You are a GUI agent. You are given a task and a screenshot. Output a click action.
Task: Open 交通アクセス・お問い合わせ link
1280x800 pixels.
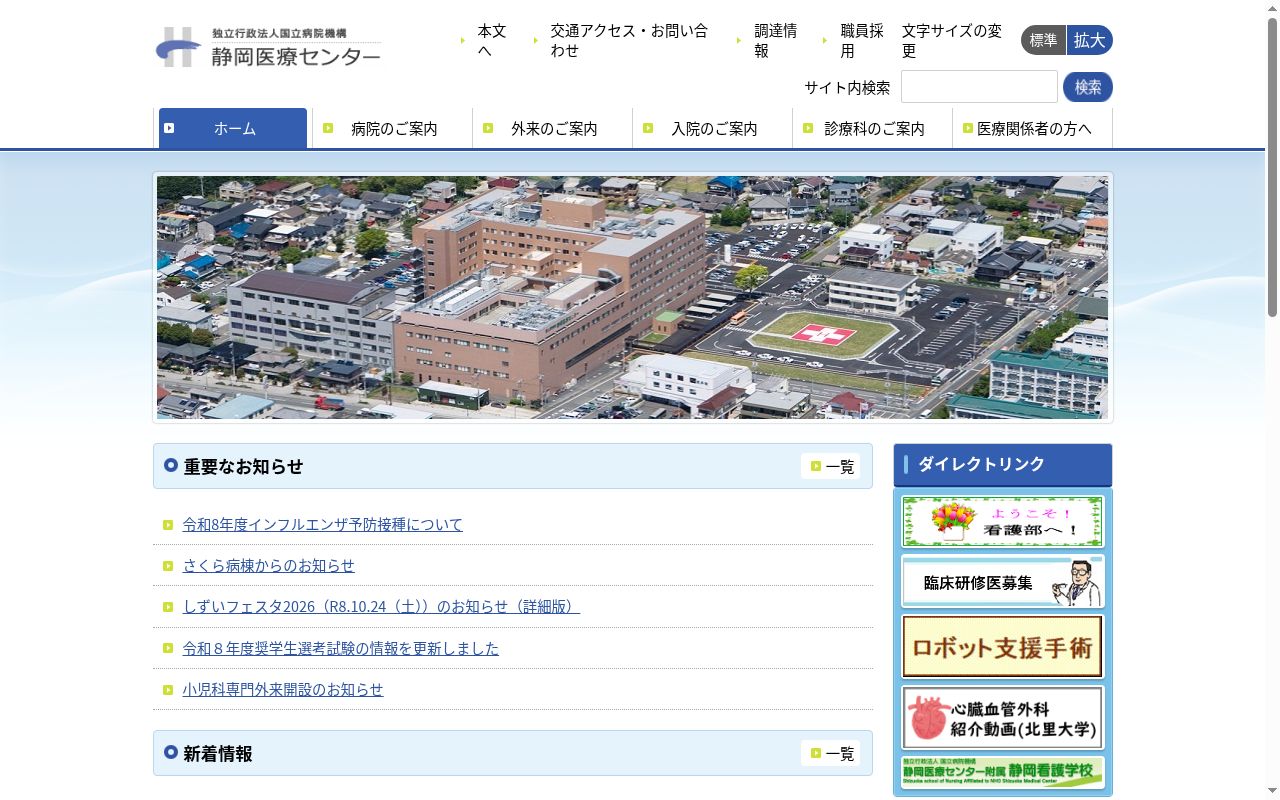click(x=629, y=41)
